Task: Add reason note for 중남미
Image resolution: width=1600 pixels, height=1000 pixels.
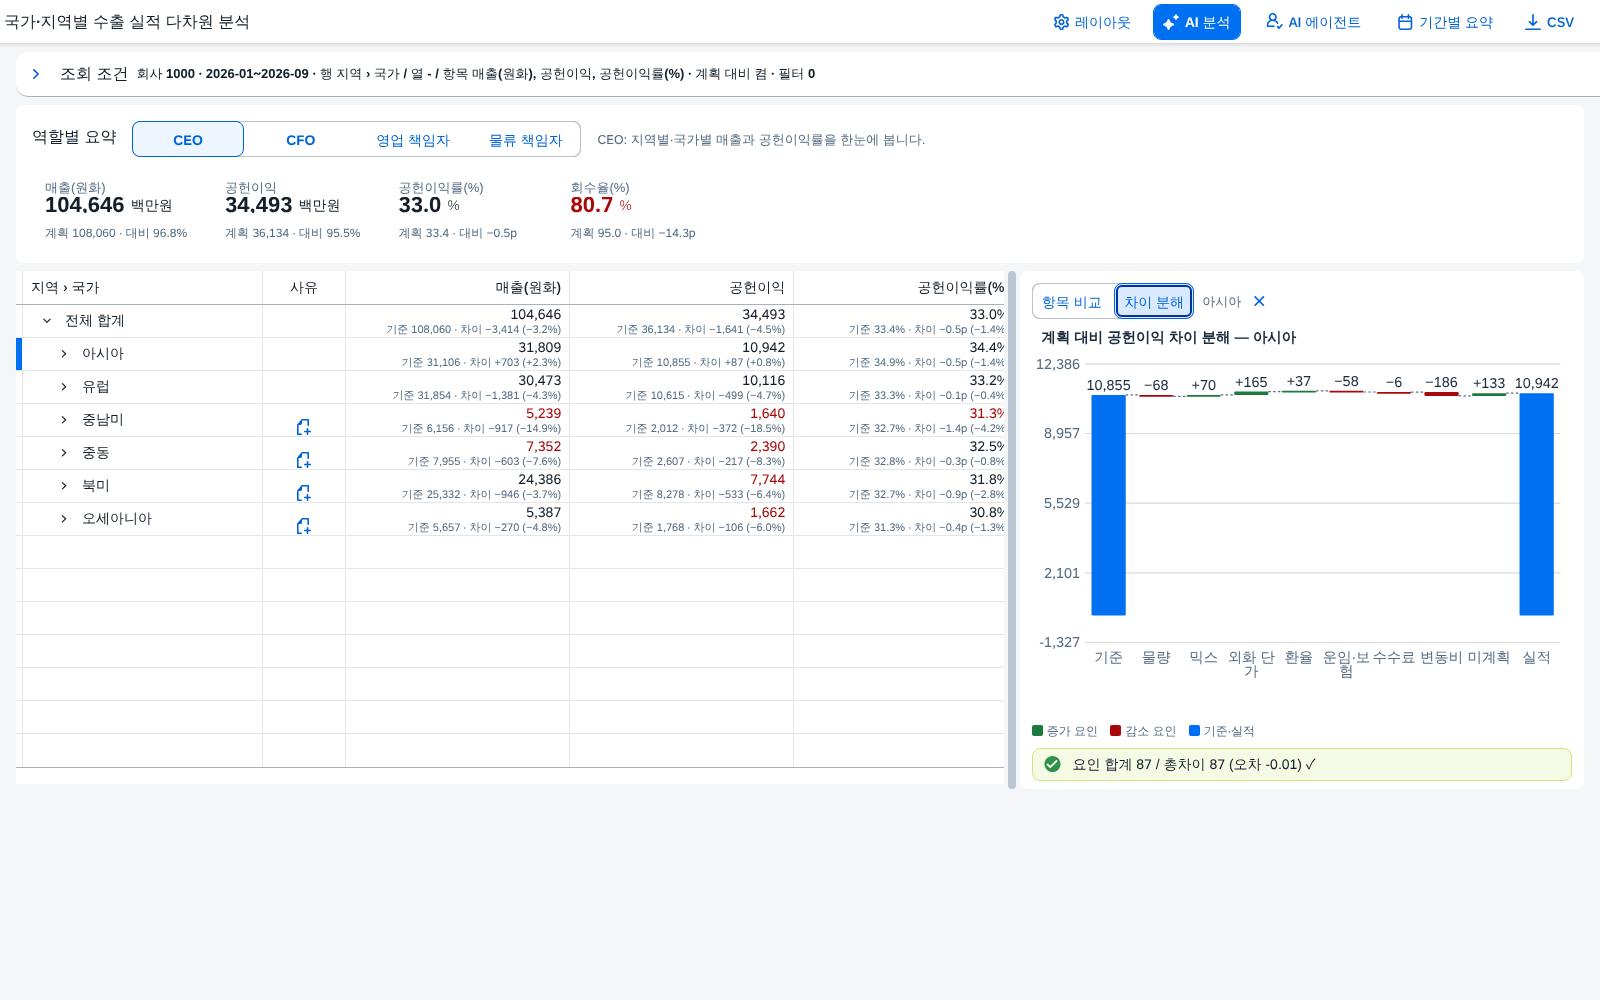Action: 303,427
